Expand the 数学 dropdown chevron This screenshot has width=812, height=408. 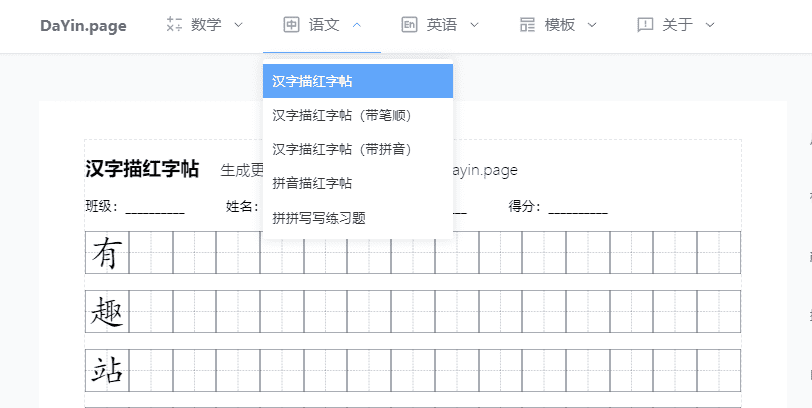point(238,25)
